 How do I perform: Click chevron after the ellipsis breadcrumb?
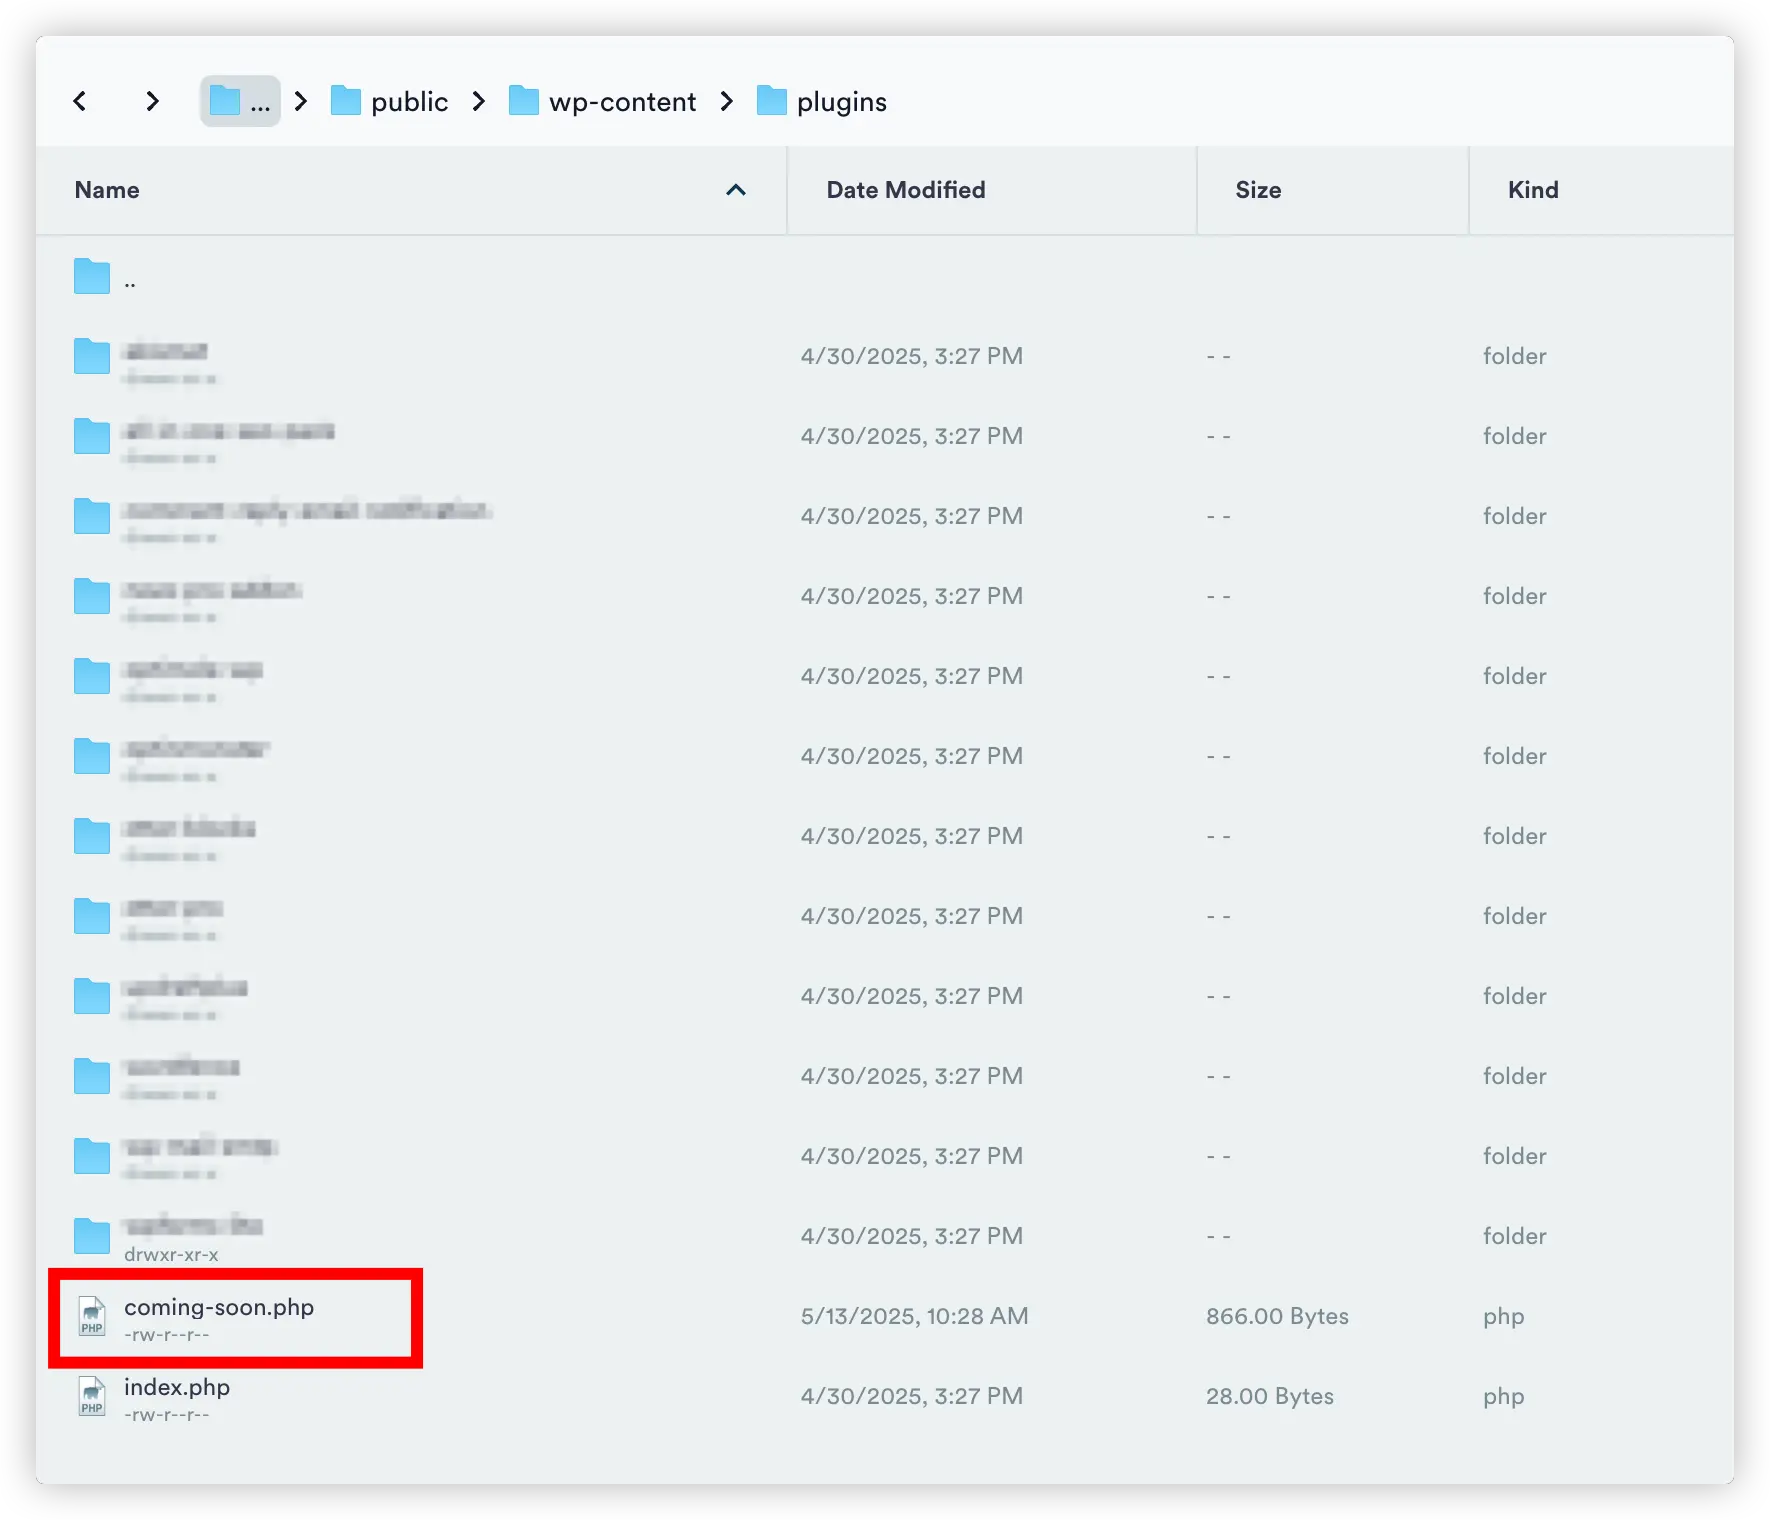pyautogui.click(x=301, y=101)
